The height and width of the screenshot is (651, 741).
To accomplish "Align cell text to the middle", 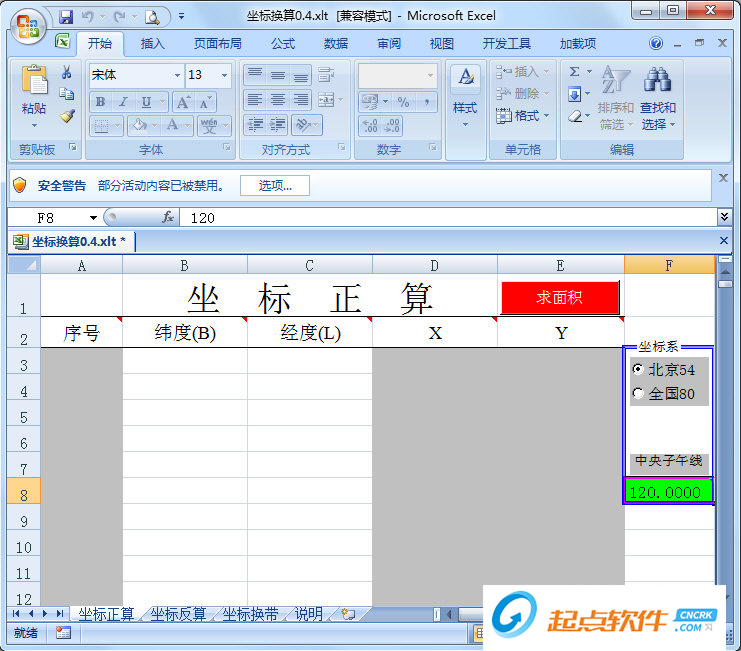I will point(278,75).
